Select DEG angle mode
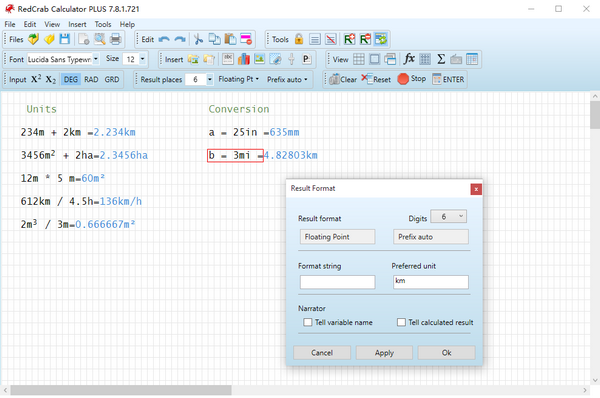Screen dimensions: 600x398 (71, 80)
